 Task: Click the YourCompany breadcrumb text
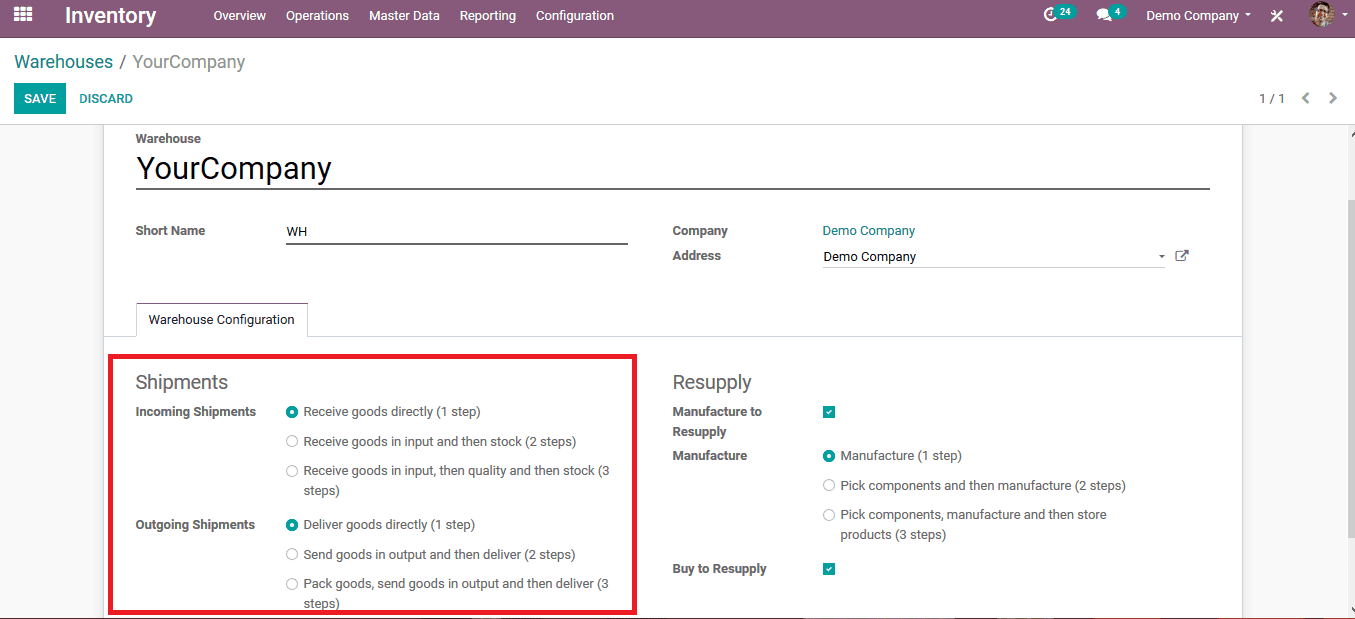[x=189, y=62]
